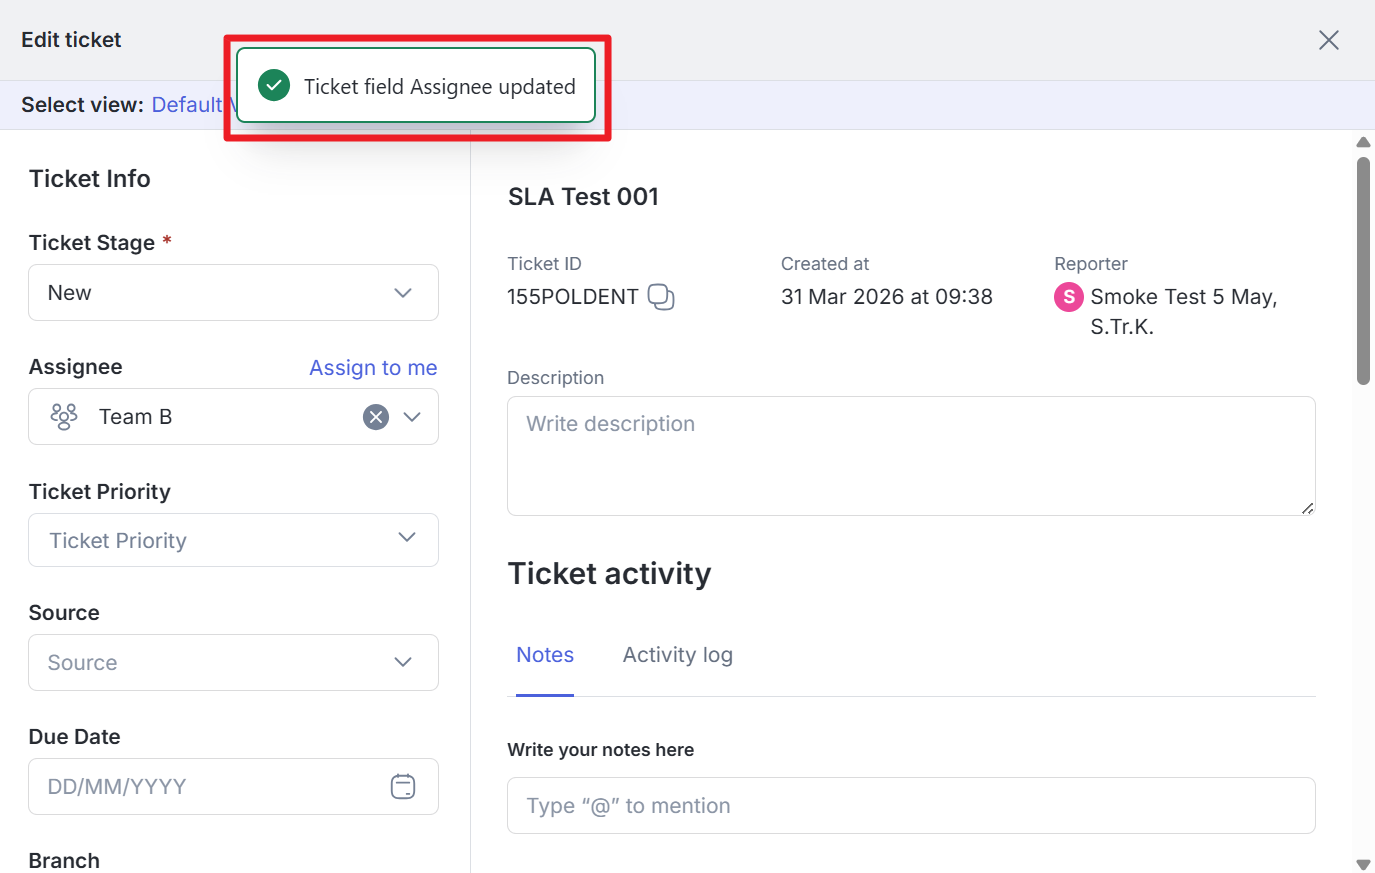
Task: Open the Assignee dropdown chevron
Action: click(x=412, y=417)
